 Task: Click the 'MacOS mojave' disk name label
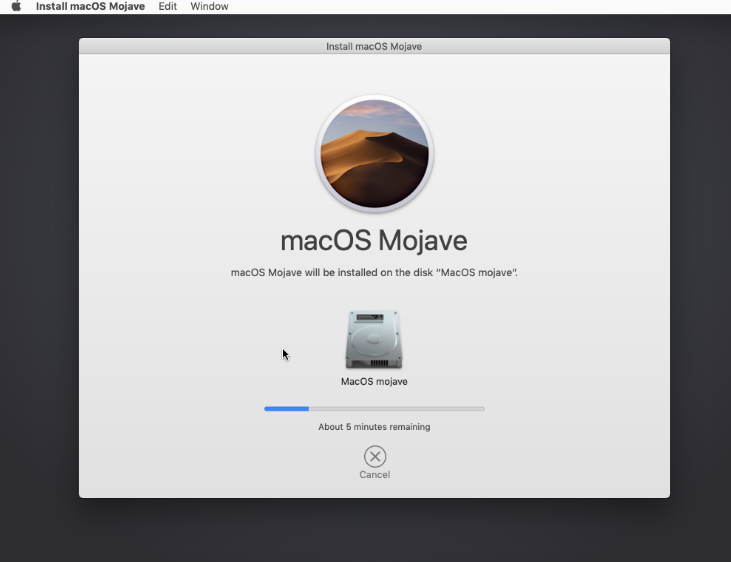point(374,382)
